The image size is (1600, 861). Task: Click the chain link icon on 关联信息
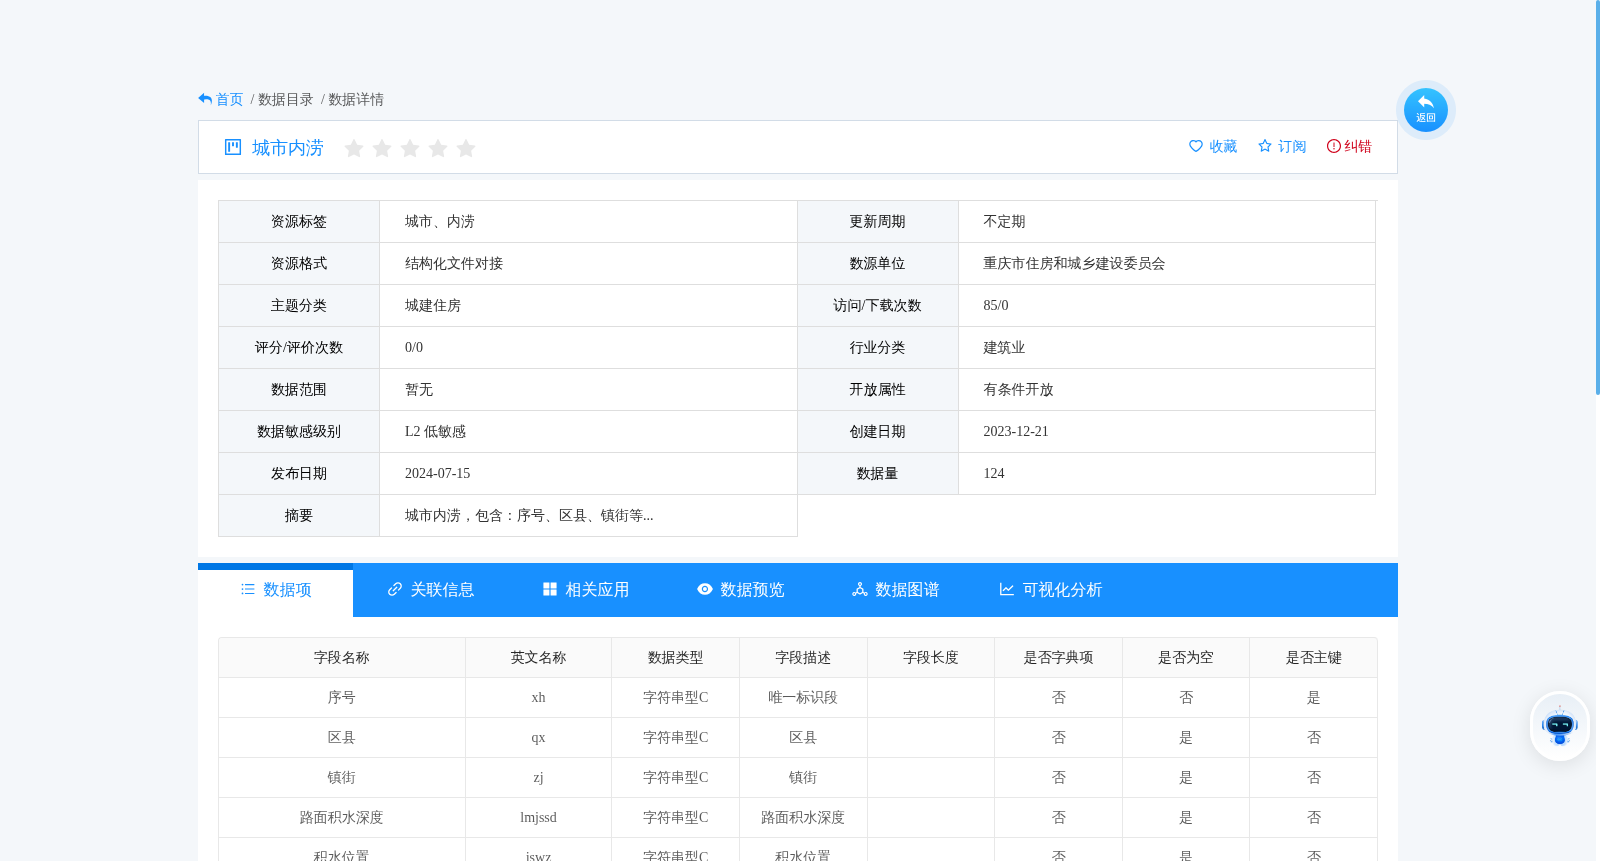tap(395, 590)
